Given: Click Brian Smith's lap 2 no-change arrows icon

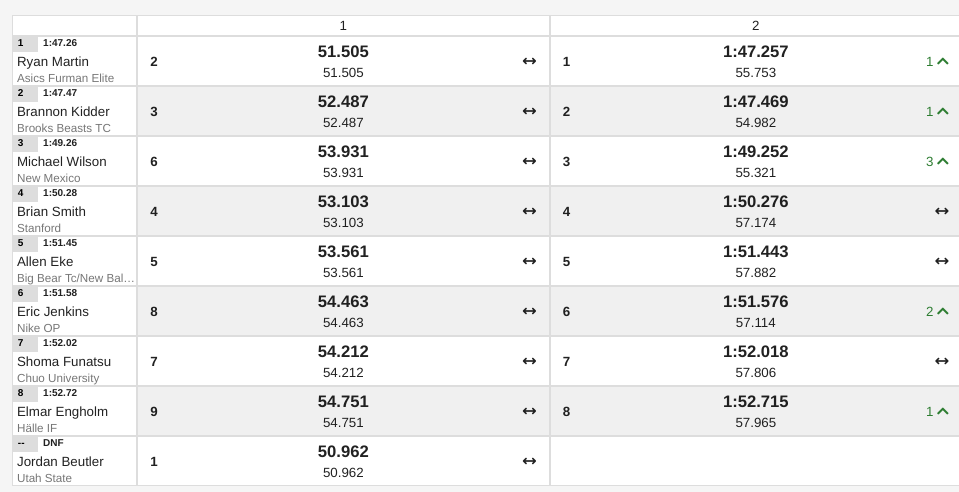Looking at the screenshot, I should click(941, 211).
